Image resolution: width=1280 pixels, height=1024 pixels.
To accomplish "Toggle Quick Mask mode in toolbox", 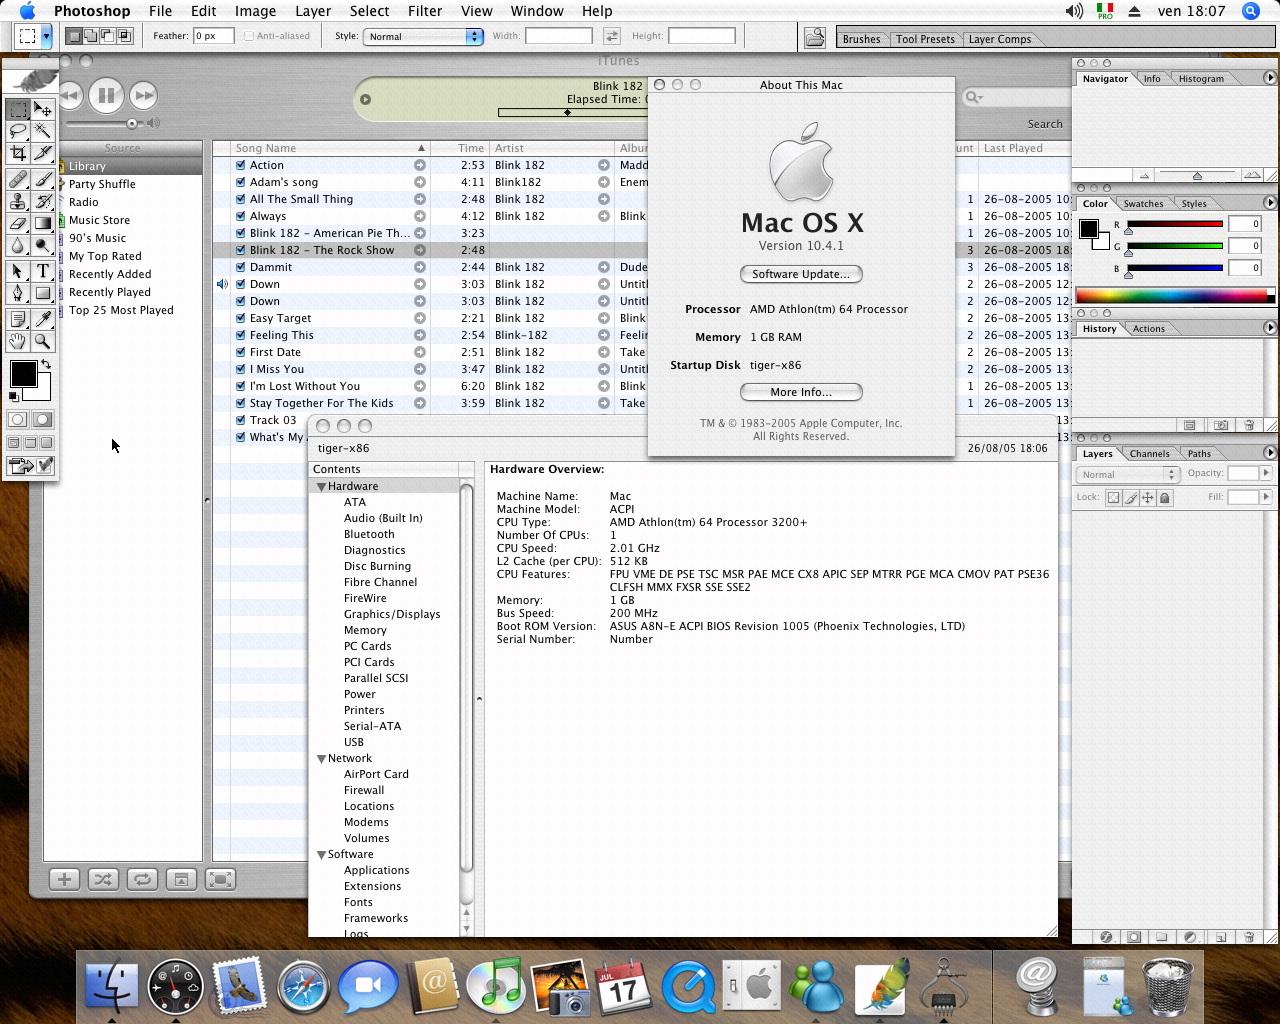I will tap(42, 420).
